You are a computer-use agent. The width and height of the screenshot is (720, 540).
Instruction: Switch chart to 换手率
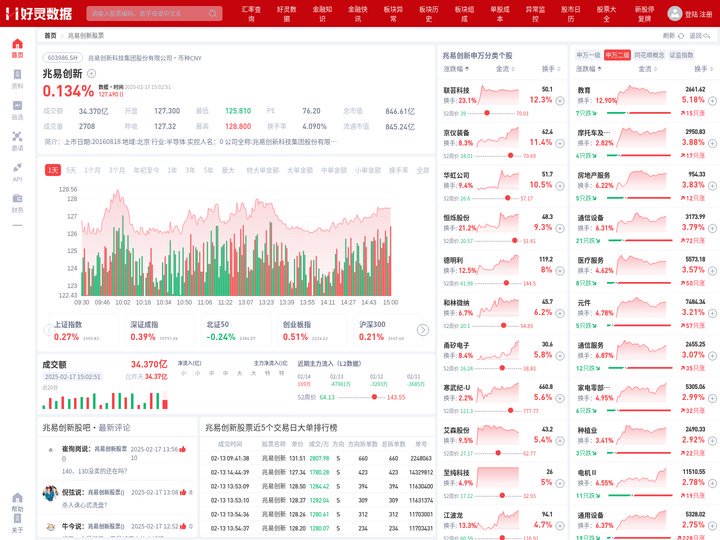click(x=399, y=170)
